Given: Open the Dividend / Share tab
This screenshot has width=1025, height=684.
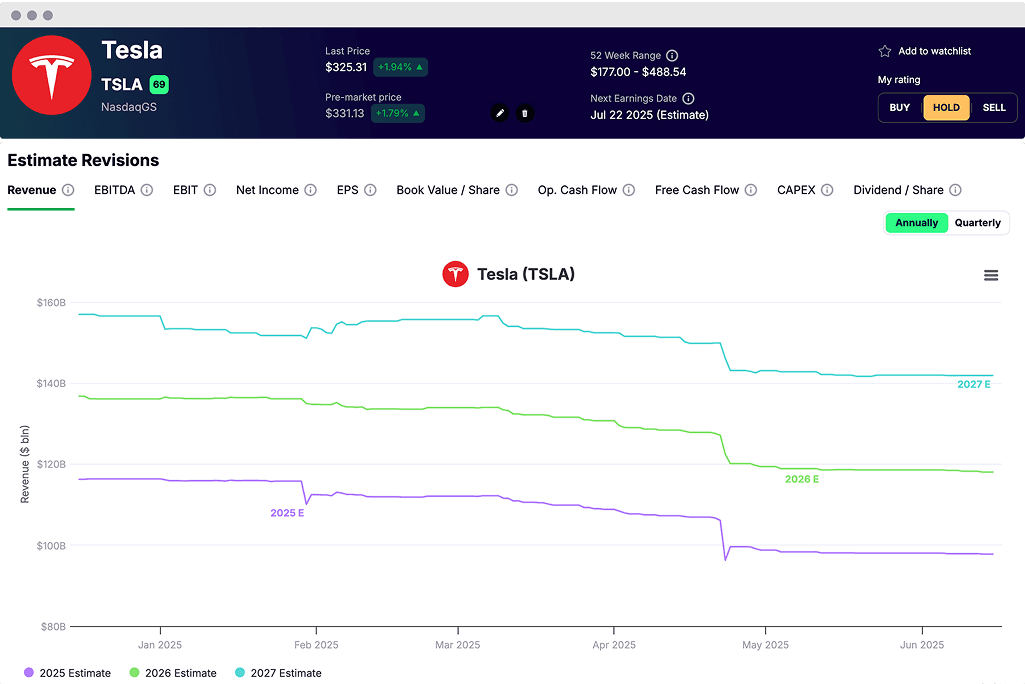Looking at the screenshot, I should click(898, 190).
